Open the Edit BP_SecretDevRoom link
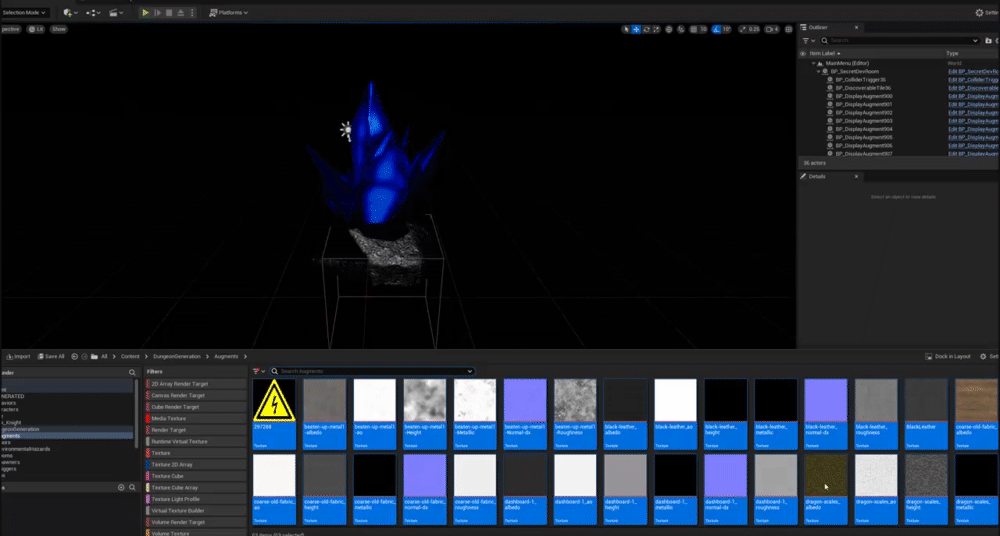This screenshot has width=1000, height=536. point(974,71)
